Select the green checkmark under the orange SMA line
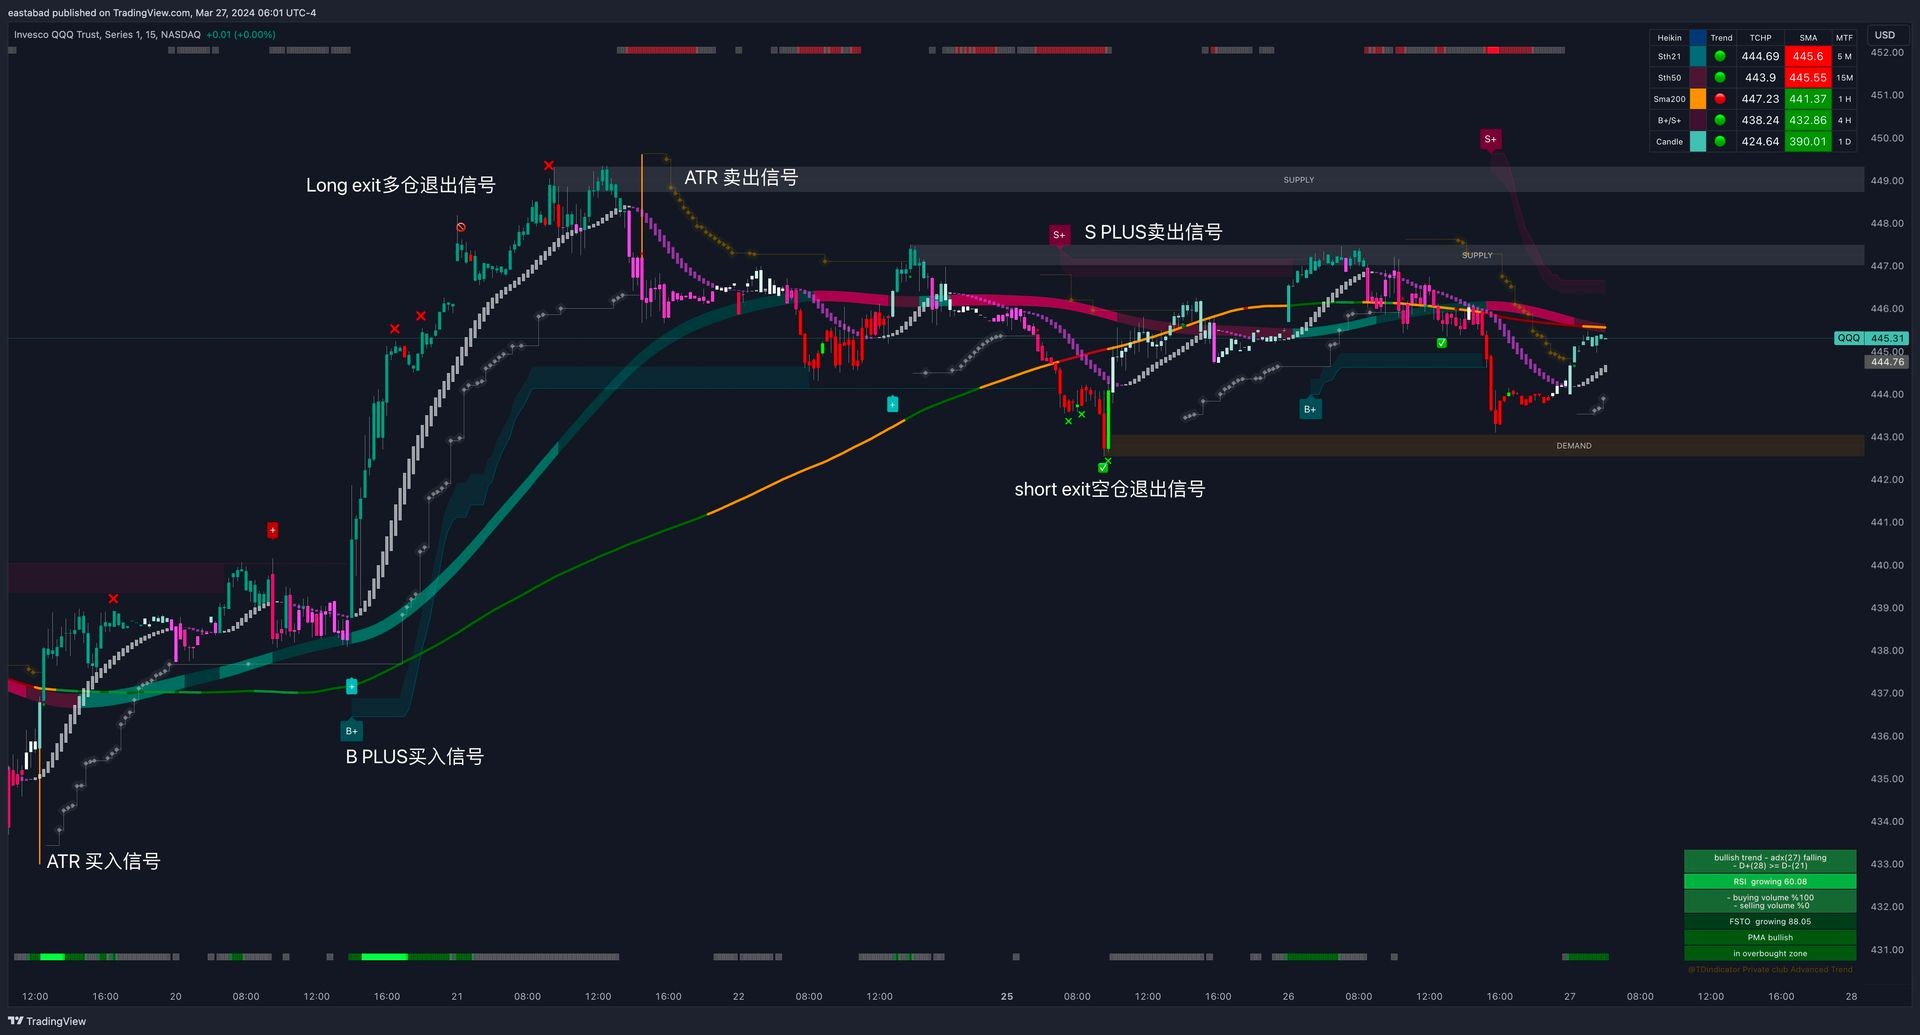 pos(1441,343)
